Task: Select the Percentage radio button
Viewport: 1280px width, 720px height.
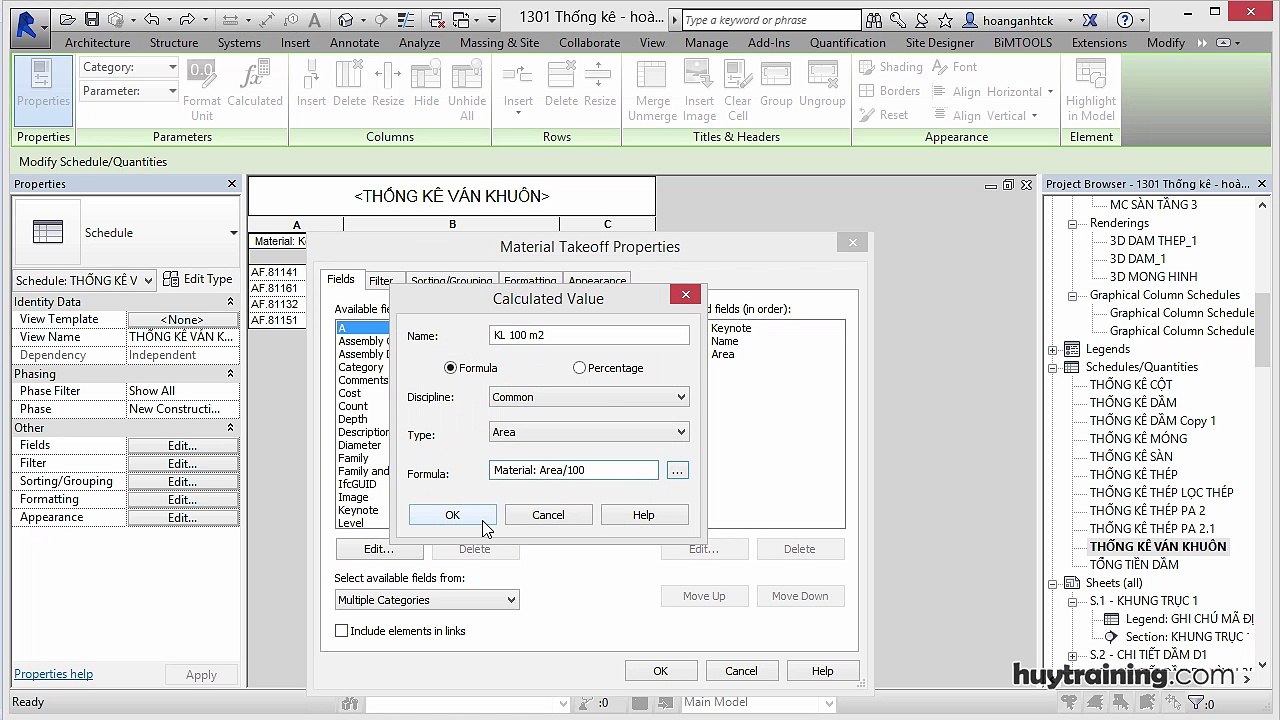Action: tap(579, 368)
